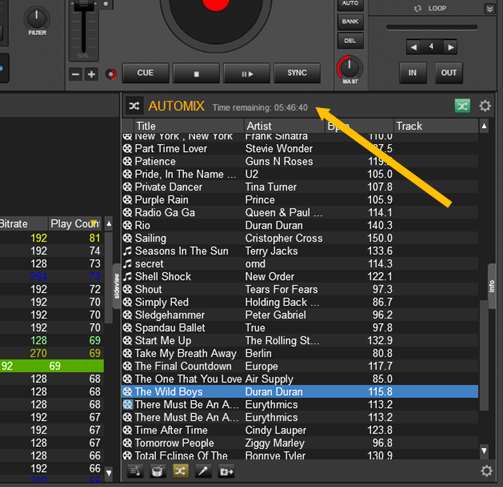Screen dimensions: 503x487
Task: Sort automix list by Artist column
Action: coord(284,126)
